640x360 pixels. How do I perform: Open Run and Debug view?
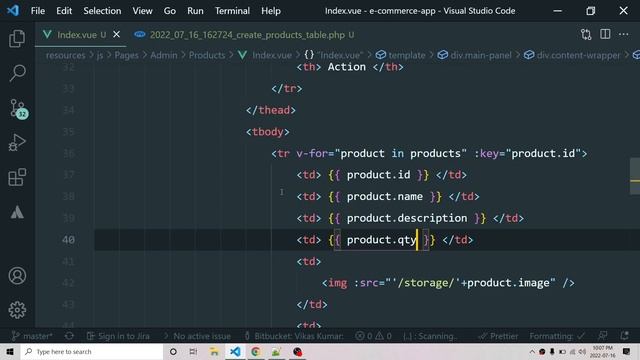[17, 143]
